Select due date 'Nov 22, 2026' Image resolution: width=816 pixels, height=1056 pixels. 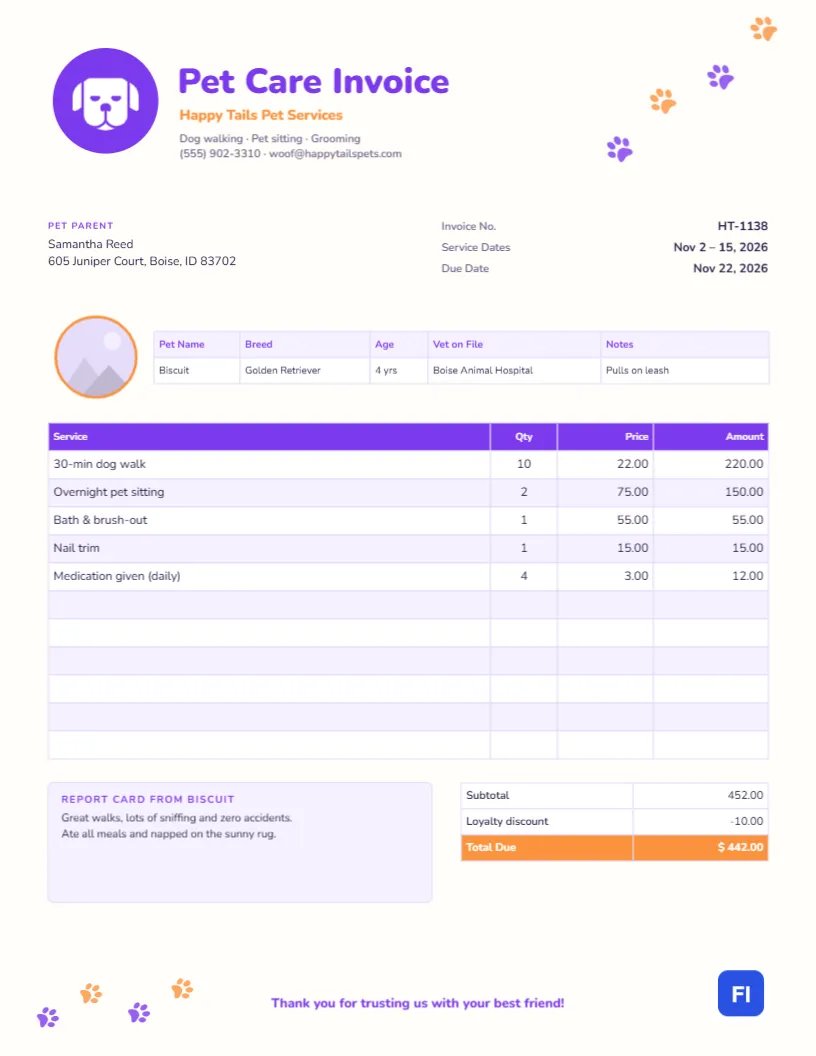point(730,268)
